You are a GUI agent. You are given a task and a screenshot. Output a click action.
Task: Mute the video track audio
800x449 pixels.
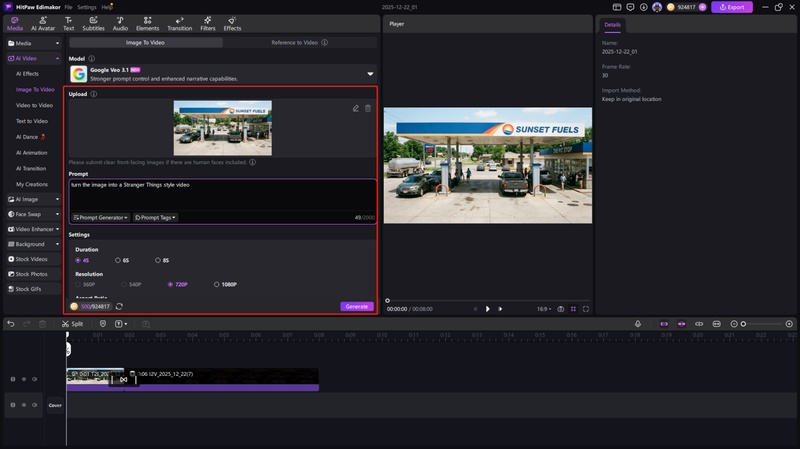[34, 379]
